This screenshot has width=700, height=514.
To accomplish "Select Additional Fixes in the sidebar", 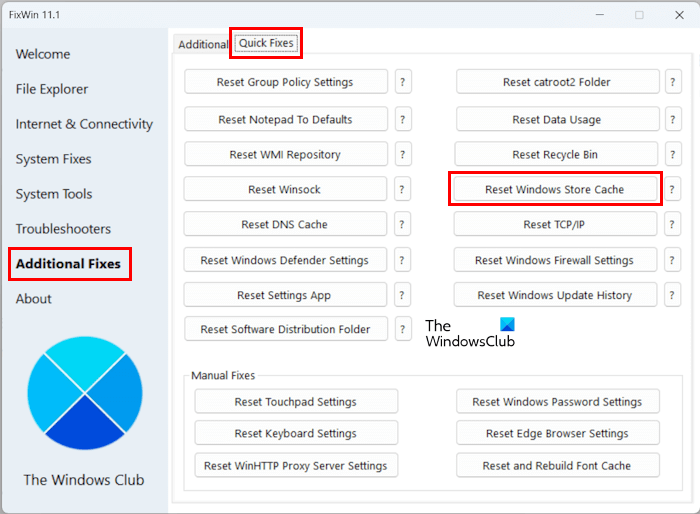I will [x=68, y=264].
